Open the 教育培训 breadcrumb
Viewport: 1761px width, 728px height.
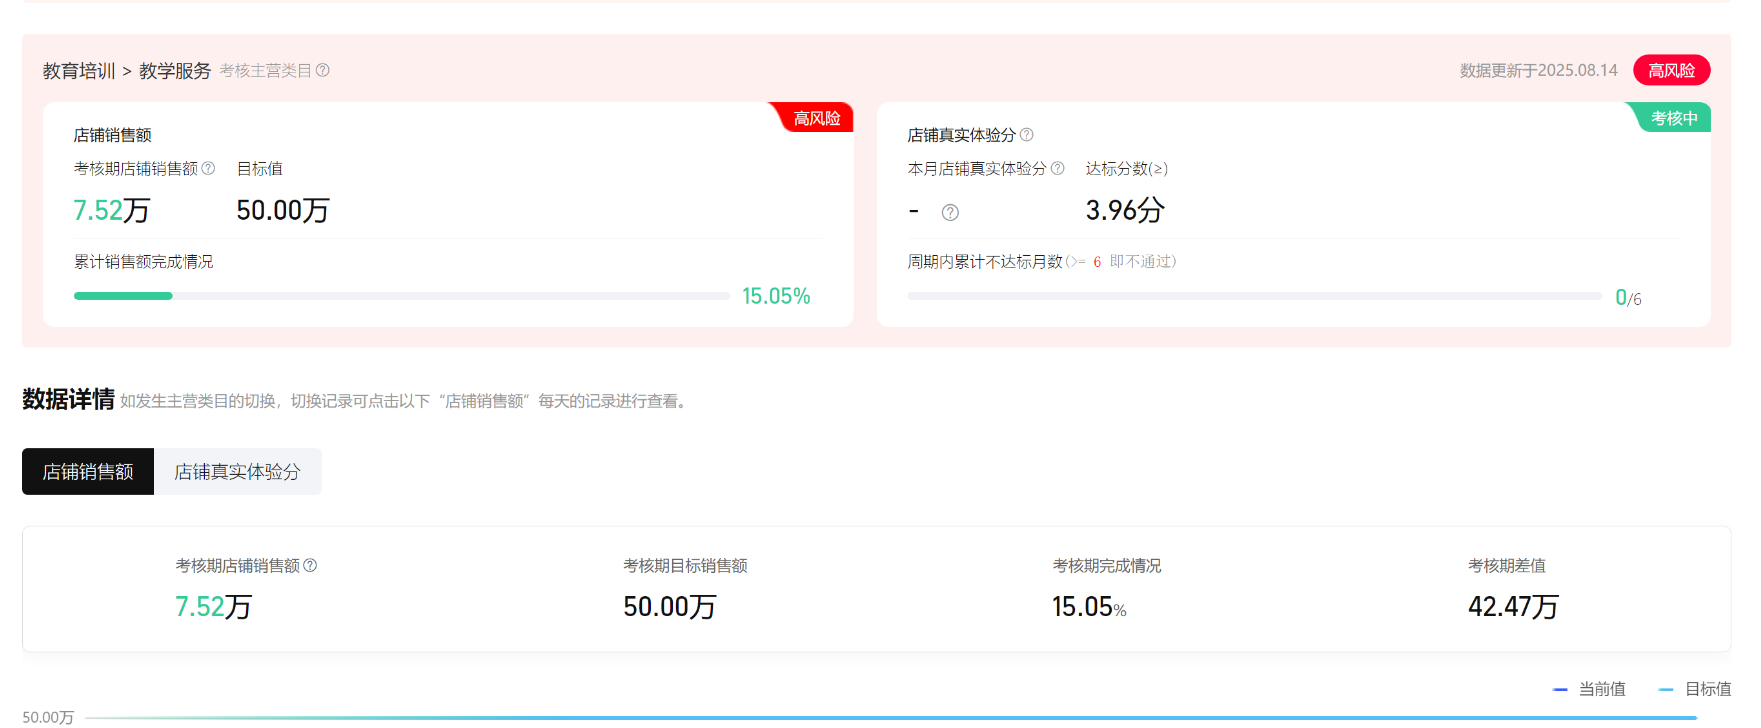tap(79, 71)
